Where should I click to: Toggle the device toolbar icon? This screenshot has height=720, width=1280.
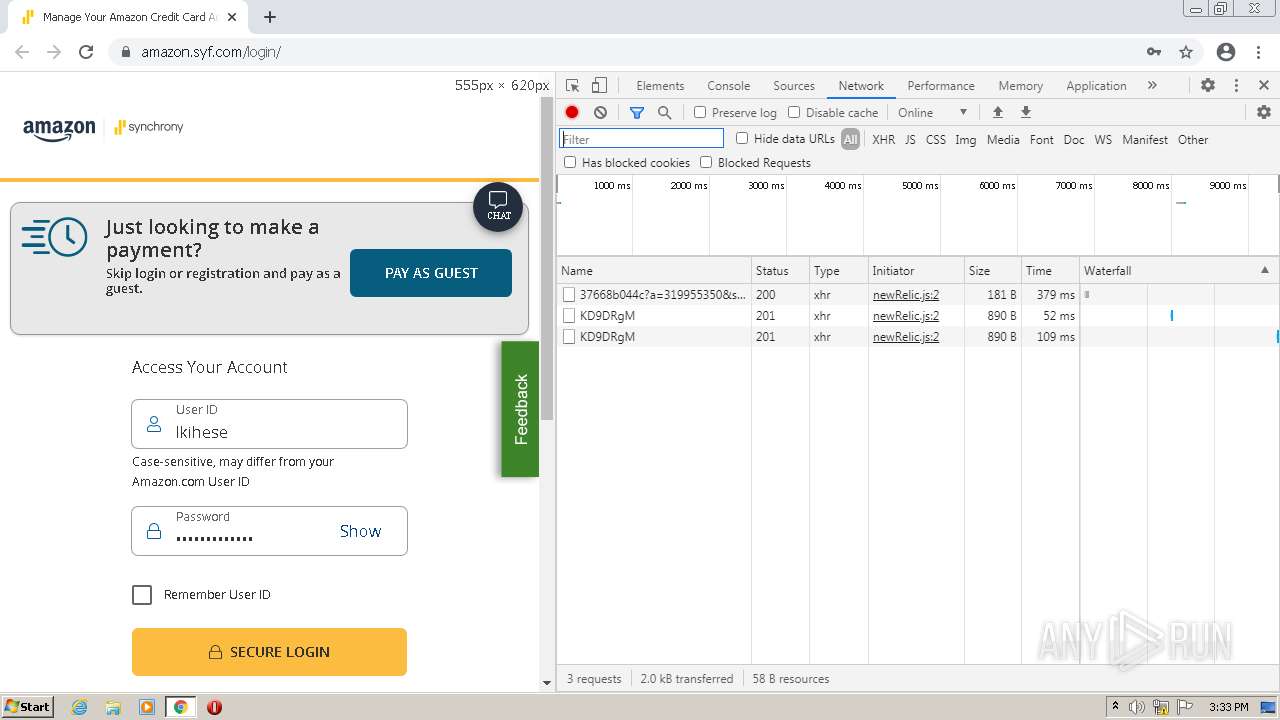pyautogui.click(x=599, y=86)
